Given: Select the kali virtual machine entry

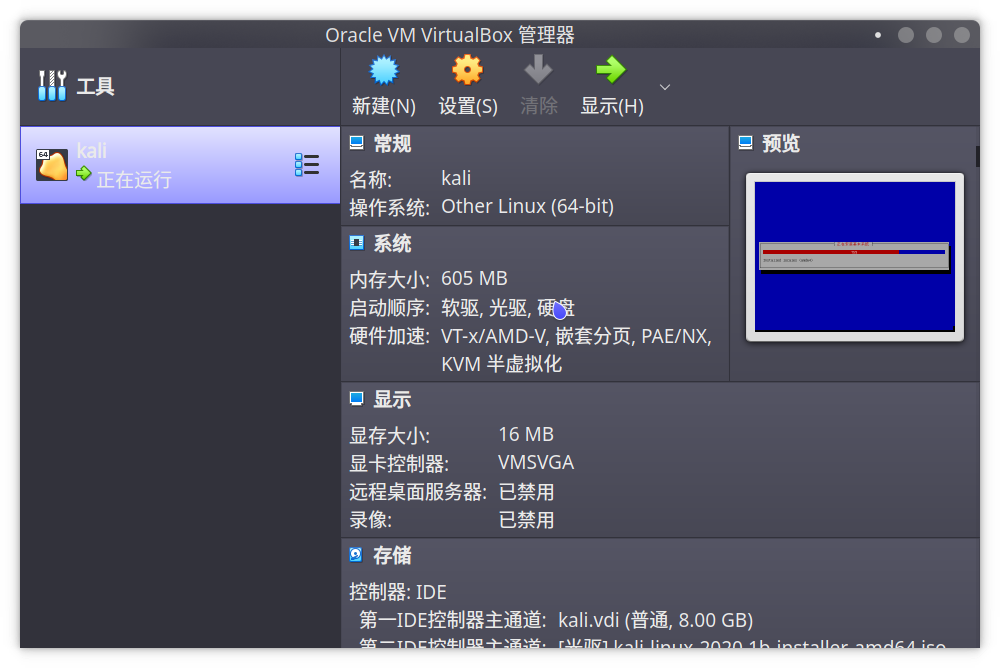Looking at the screenshot, I should click(x=180, y=165).
